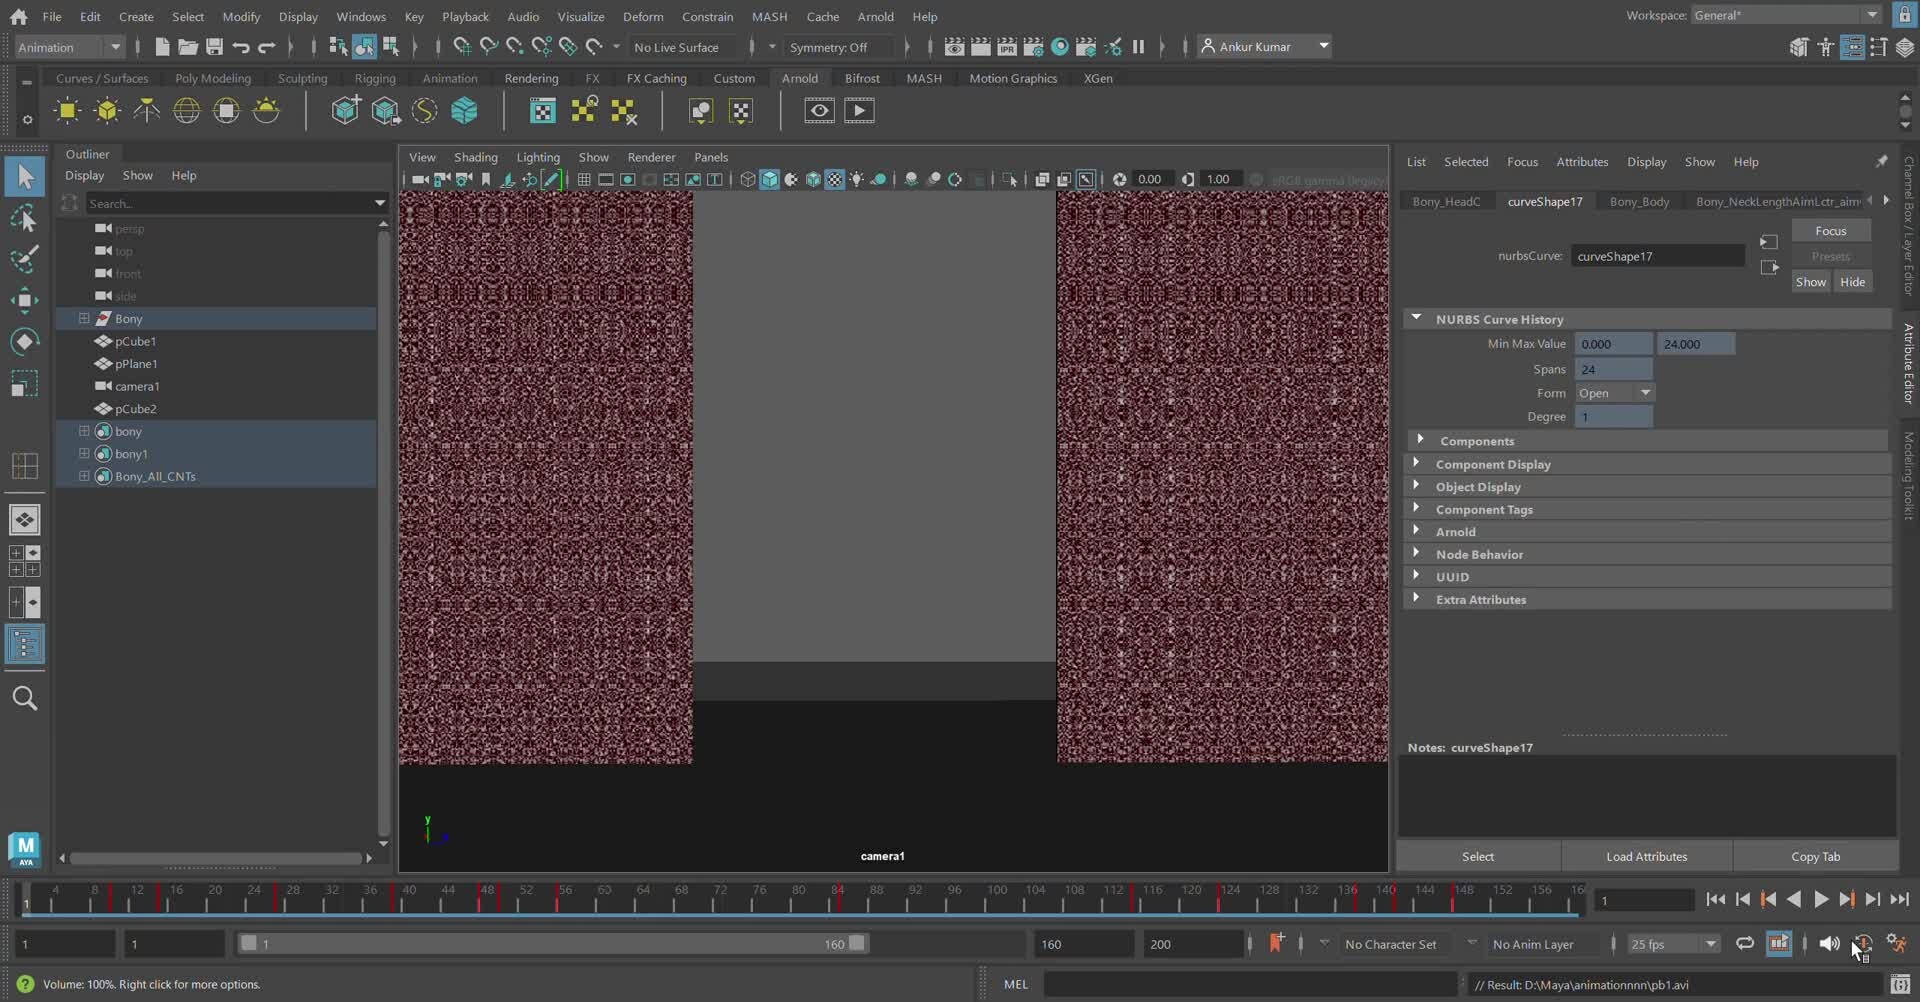Click the Undo arrow icon
Image resolution: width=1920 pixels, height=1002 pixels.
[x=240, y=47]
